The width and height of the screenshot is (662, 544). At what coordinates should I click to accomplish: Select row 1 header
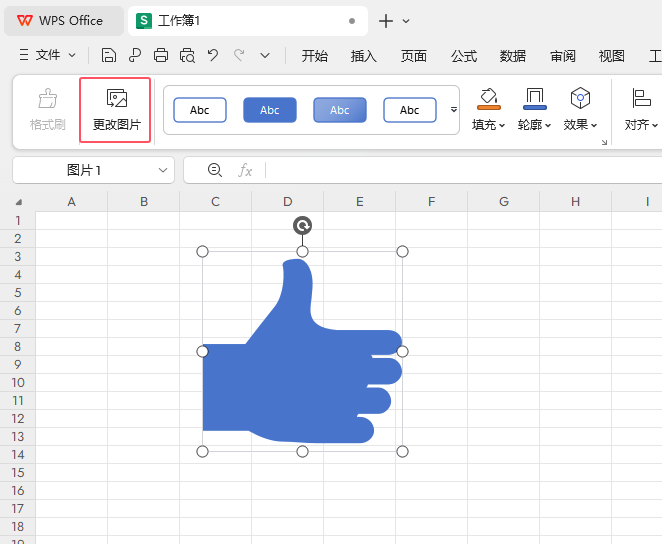(x=18, y=220)
